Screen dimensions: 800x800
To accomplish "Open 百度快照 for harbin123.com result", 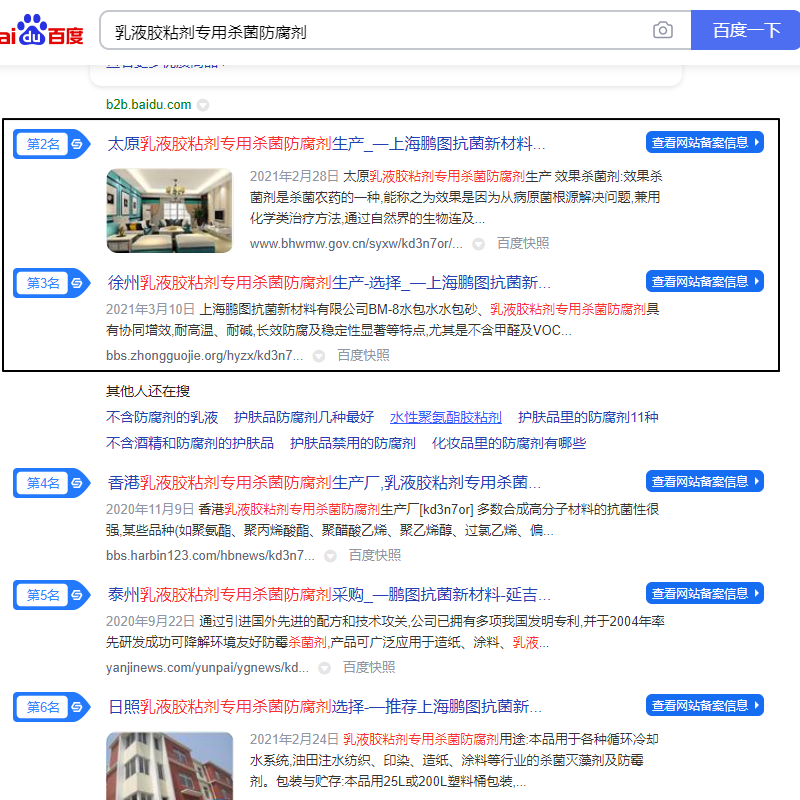I will point(374,555).
